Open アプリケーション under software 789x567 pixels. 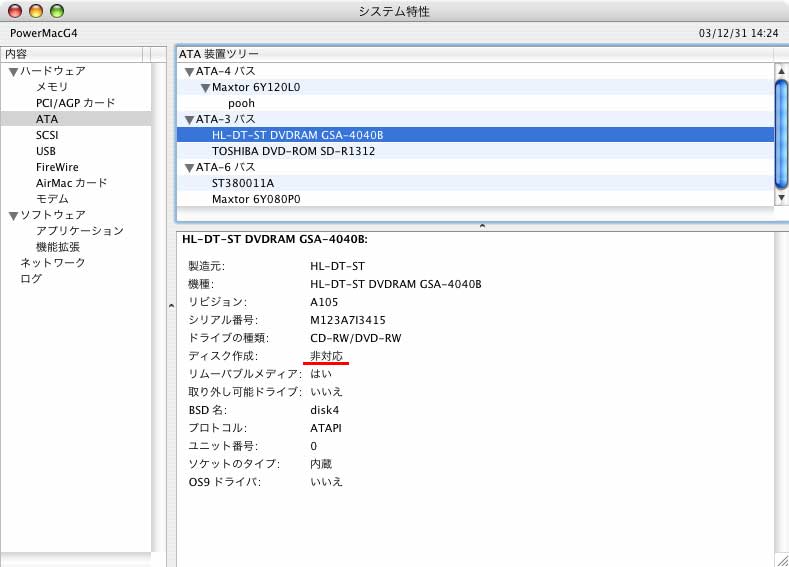(x=79, y=231)
